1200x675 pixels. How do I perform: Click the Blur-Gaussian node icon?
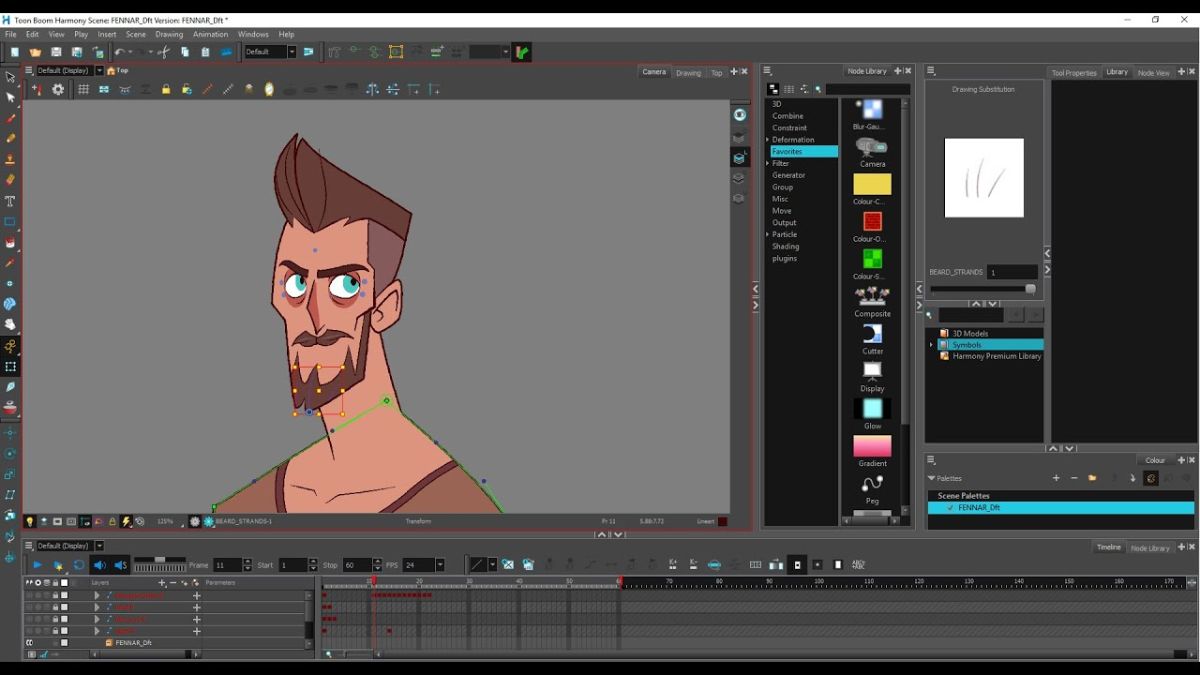[x=872, y=108]
